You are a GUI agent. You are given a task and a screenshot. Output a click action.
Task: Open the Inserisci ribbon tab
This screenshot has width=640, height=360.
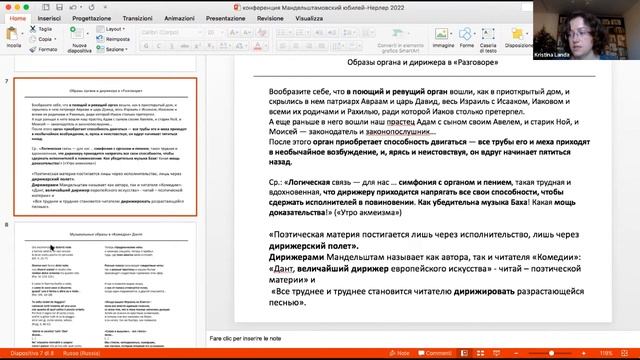click(x=49, y=18)
